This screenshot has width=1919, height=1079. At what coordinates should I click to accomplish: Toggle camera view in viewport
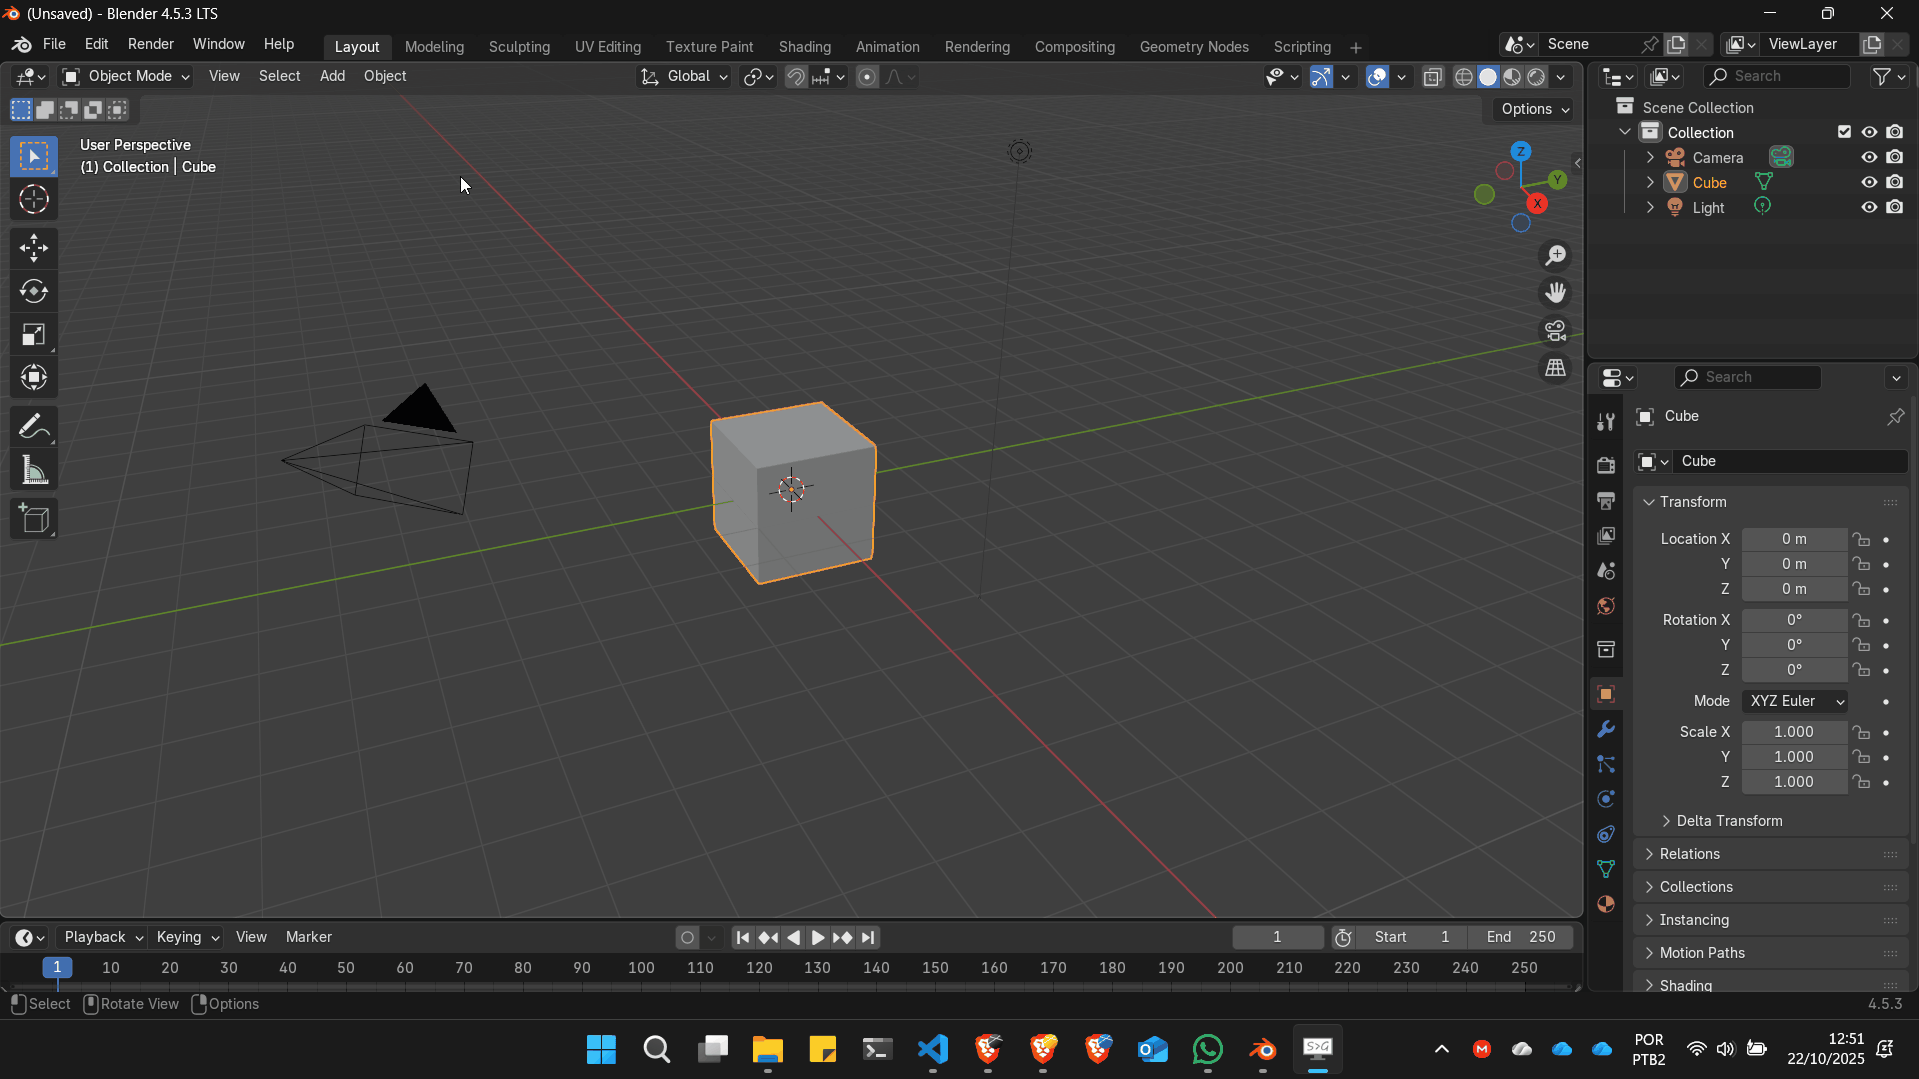pos(1555,331)
